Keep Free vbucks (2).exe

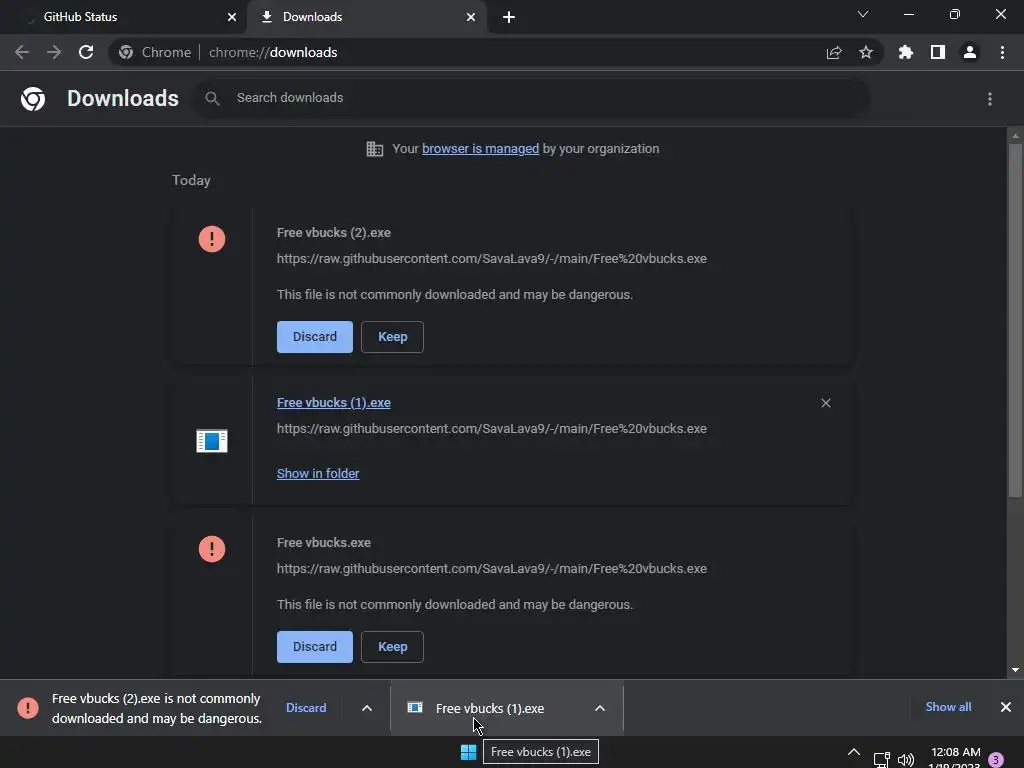392,337
